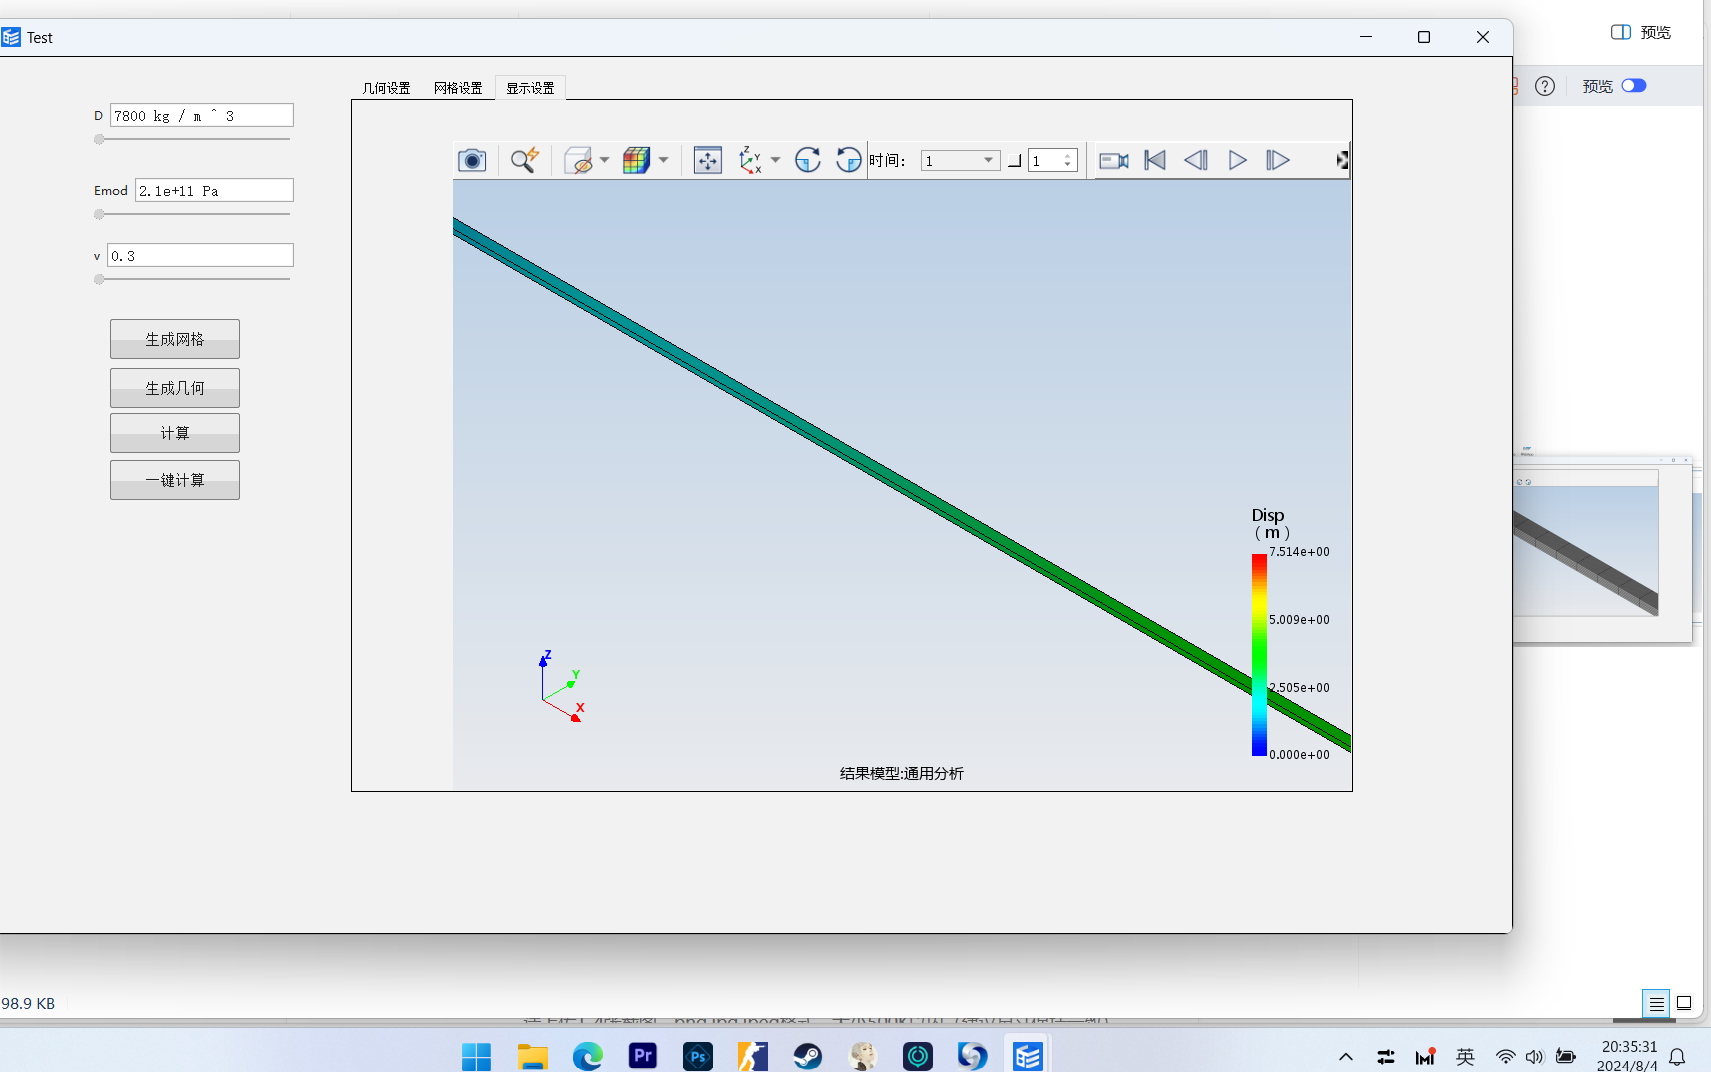Increase the frame number with the up arrow

[1068, 155]
